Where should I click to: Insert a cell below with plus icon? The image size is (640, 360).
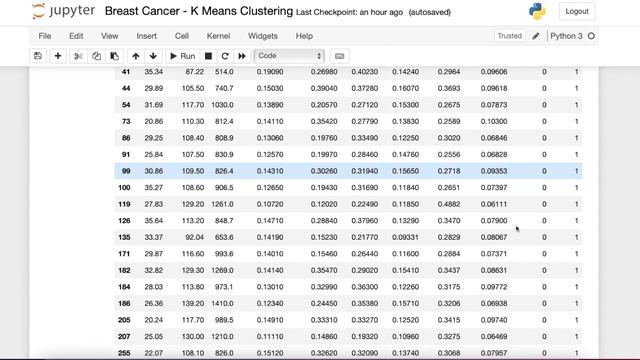click(58, 56)
